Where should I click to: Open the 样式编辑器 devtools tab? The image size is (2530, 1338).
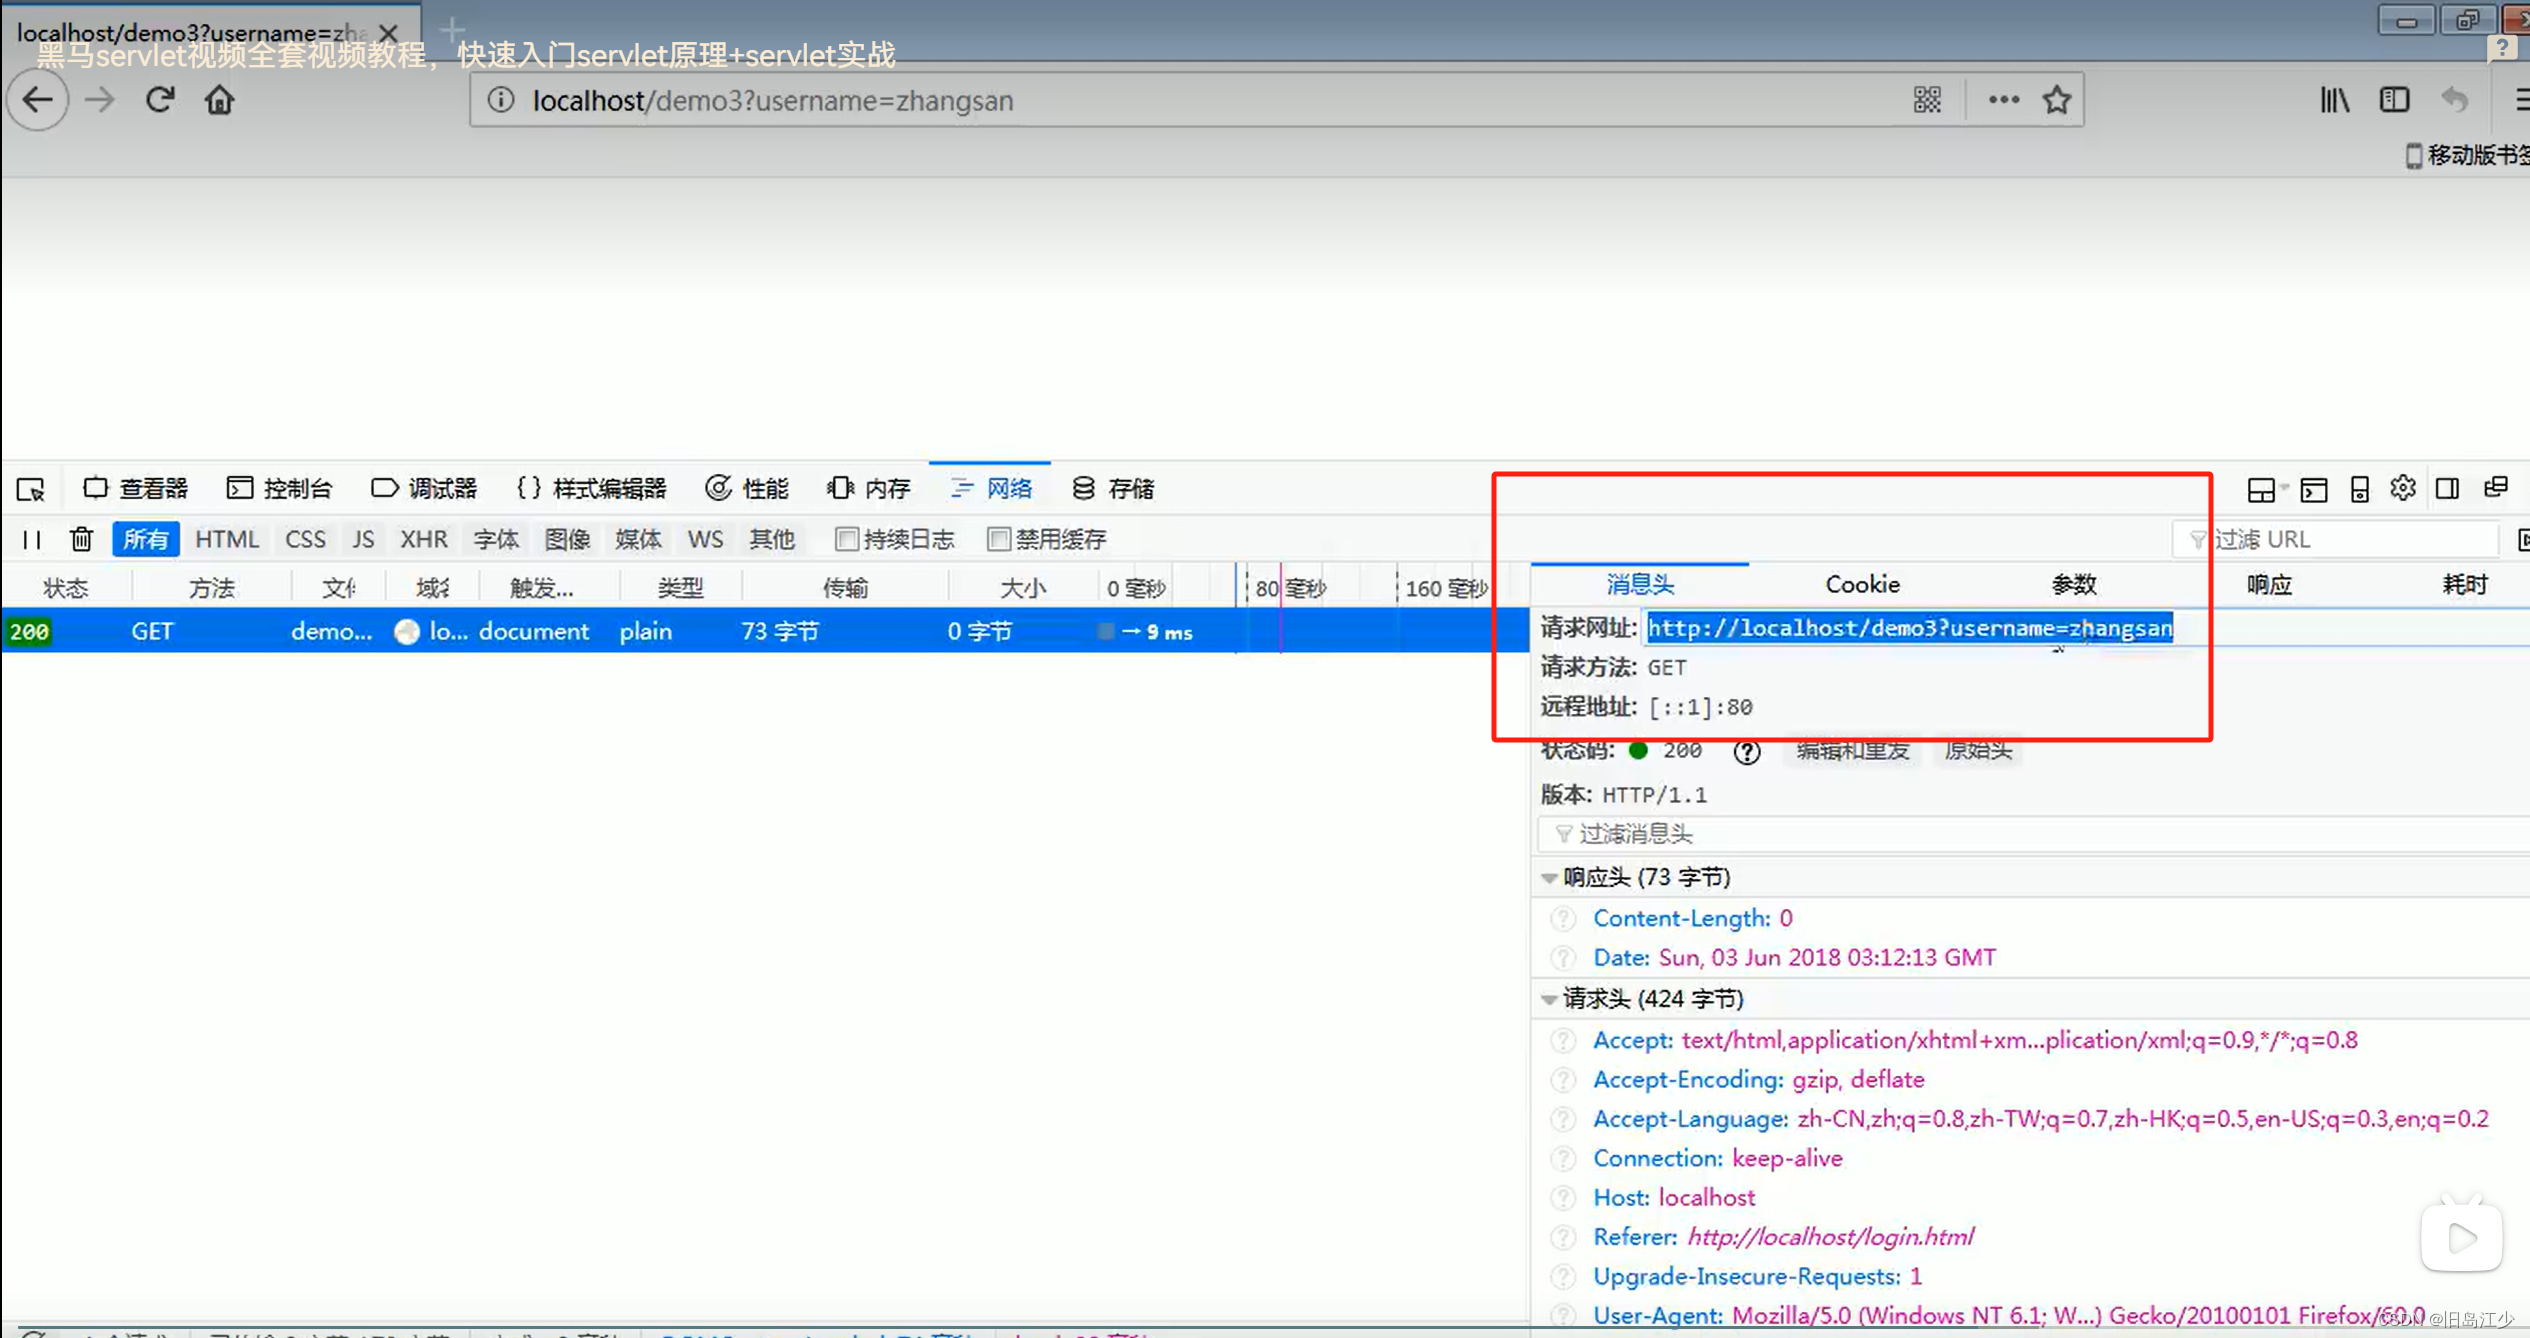(591, 489)
